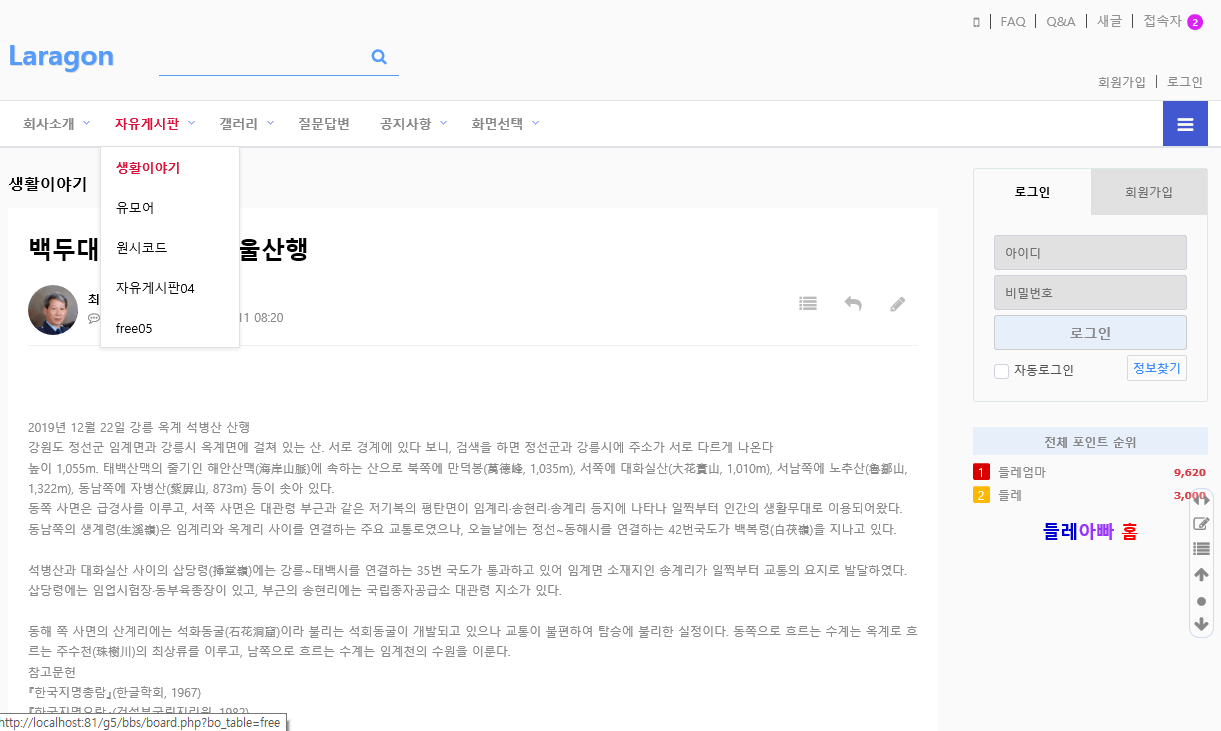Click the 로그인 submit button
This screenshot has width=1221, height=731.
[x=1090, y=333]
